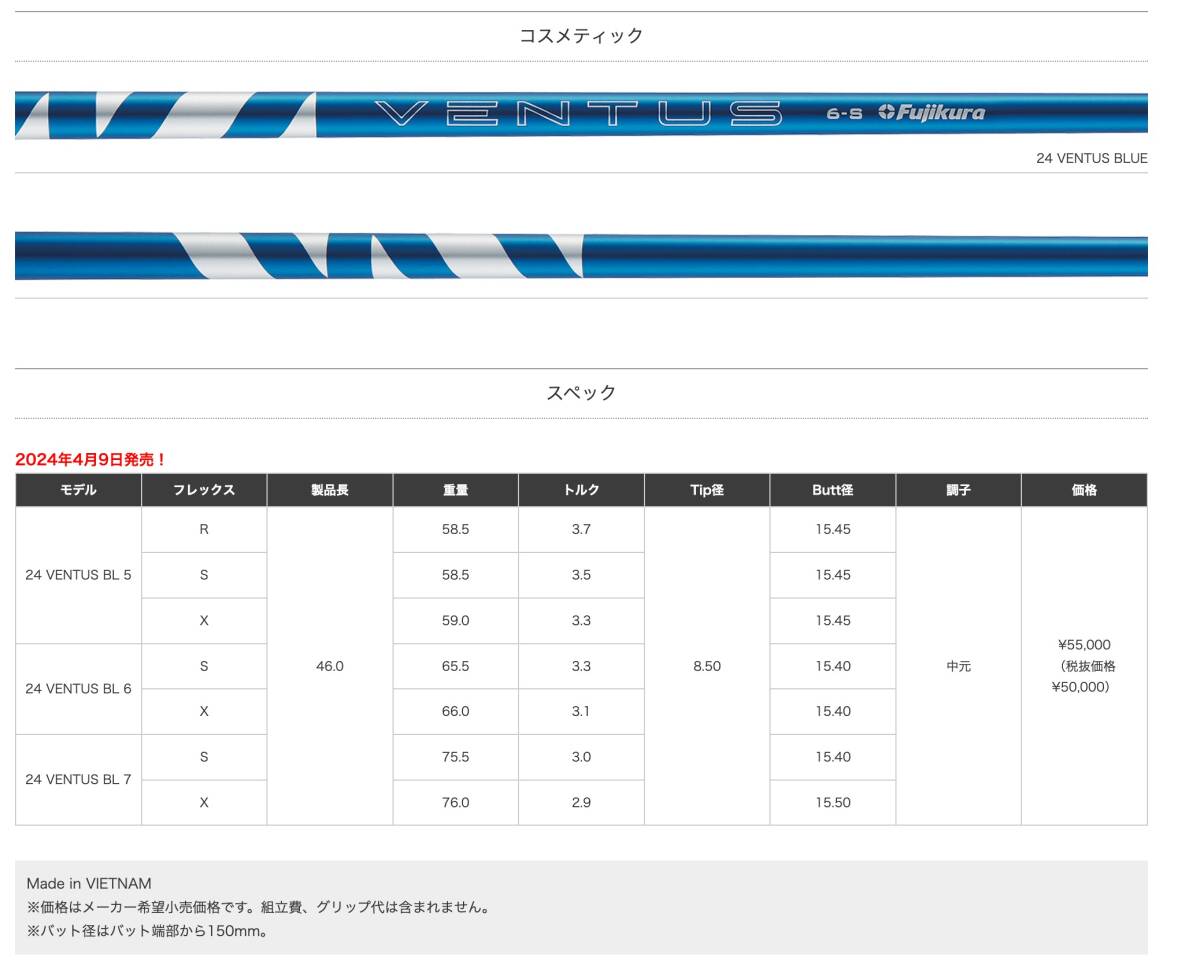
Task: Select the 24 VENTUS BL 6 model cell
Action: click(78, 689)
